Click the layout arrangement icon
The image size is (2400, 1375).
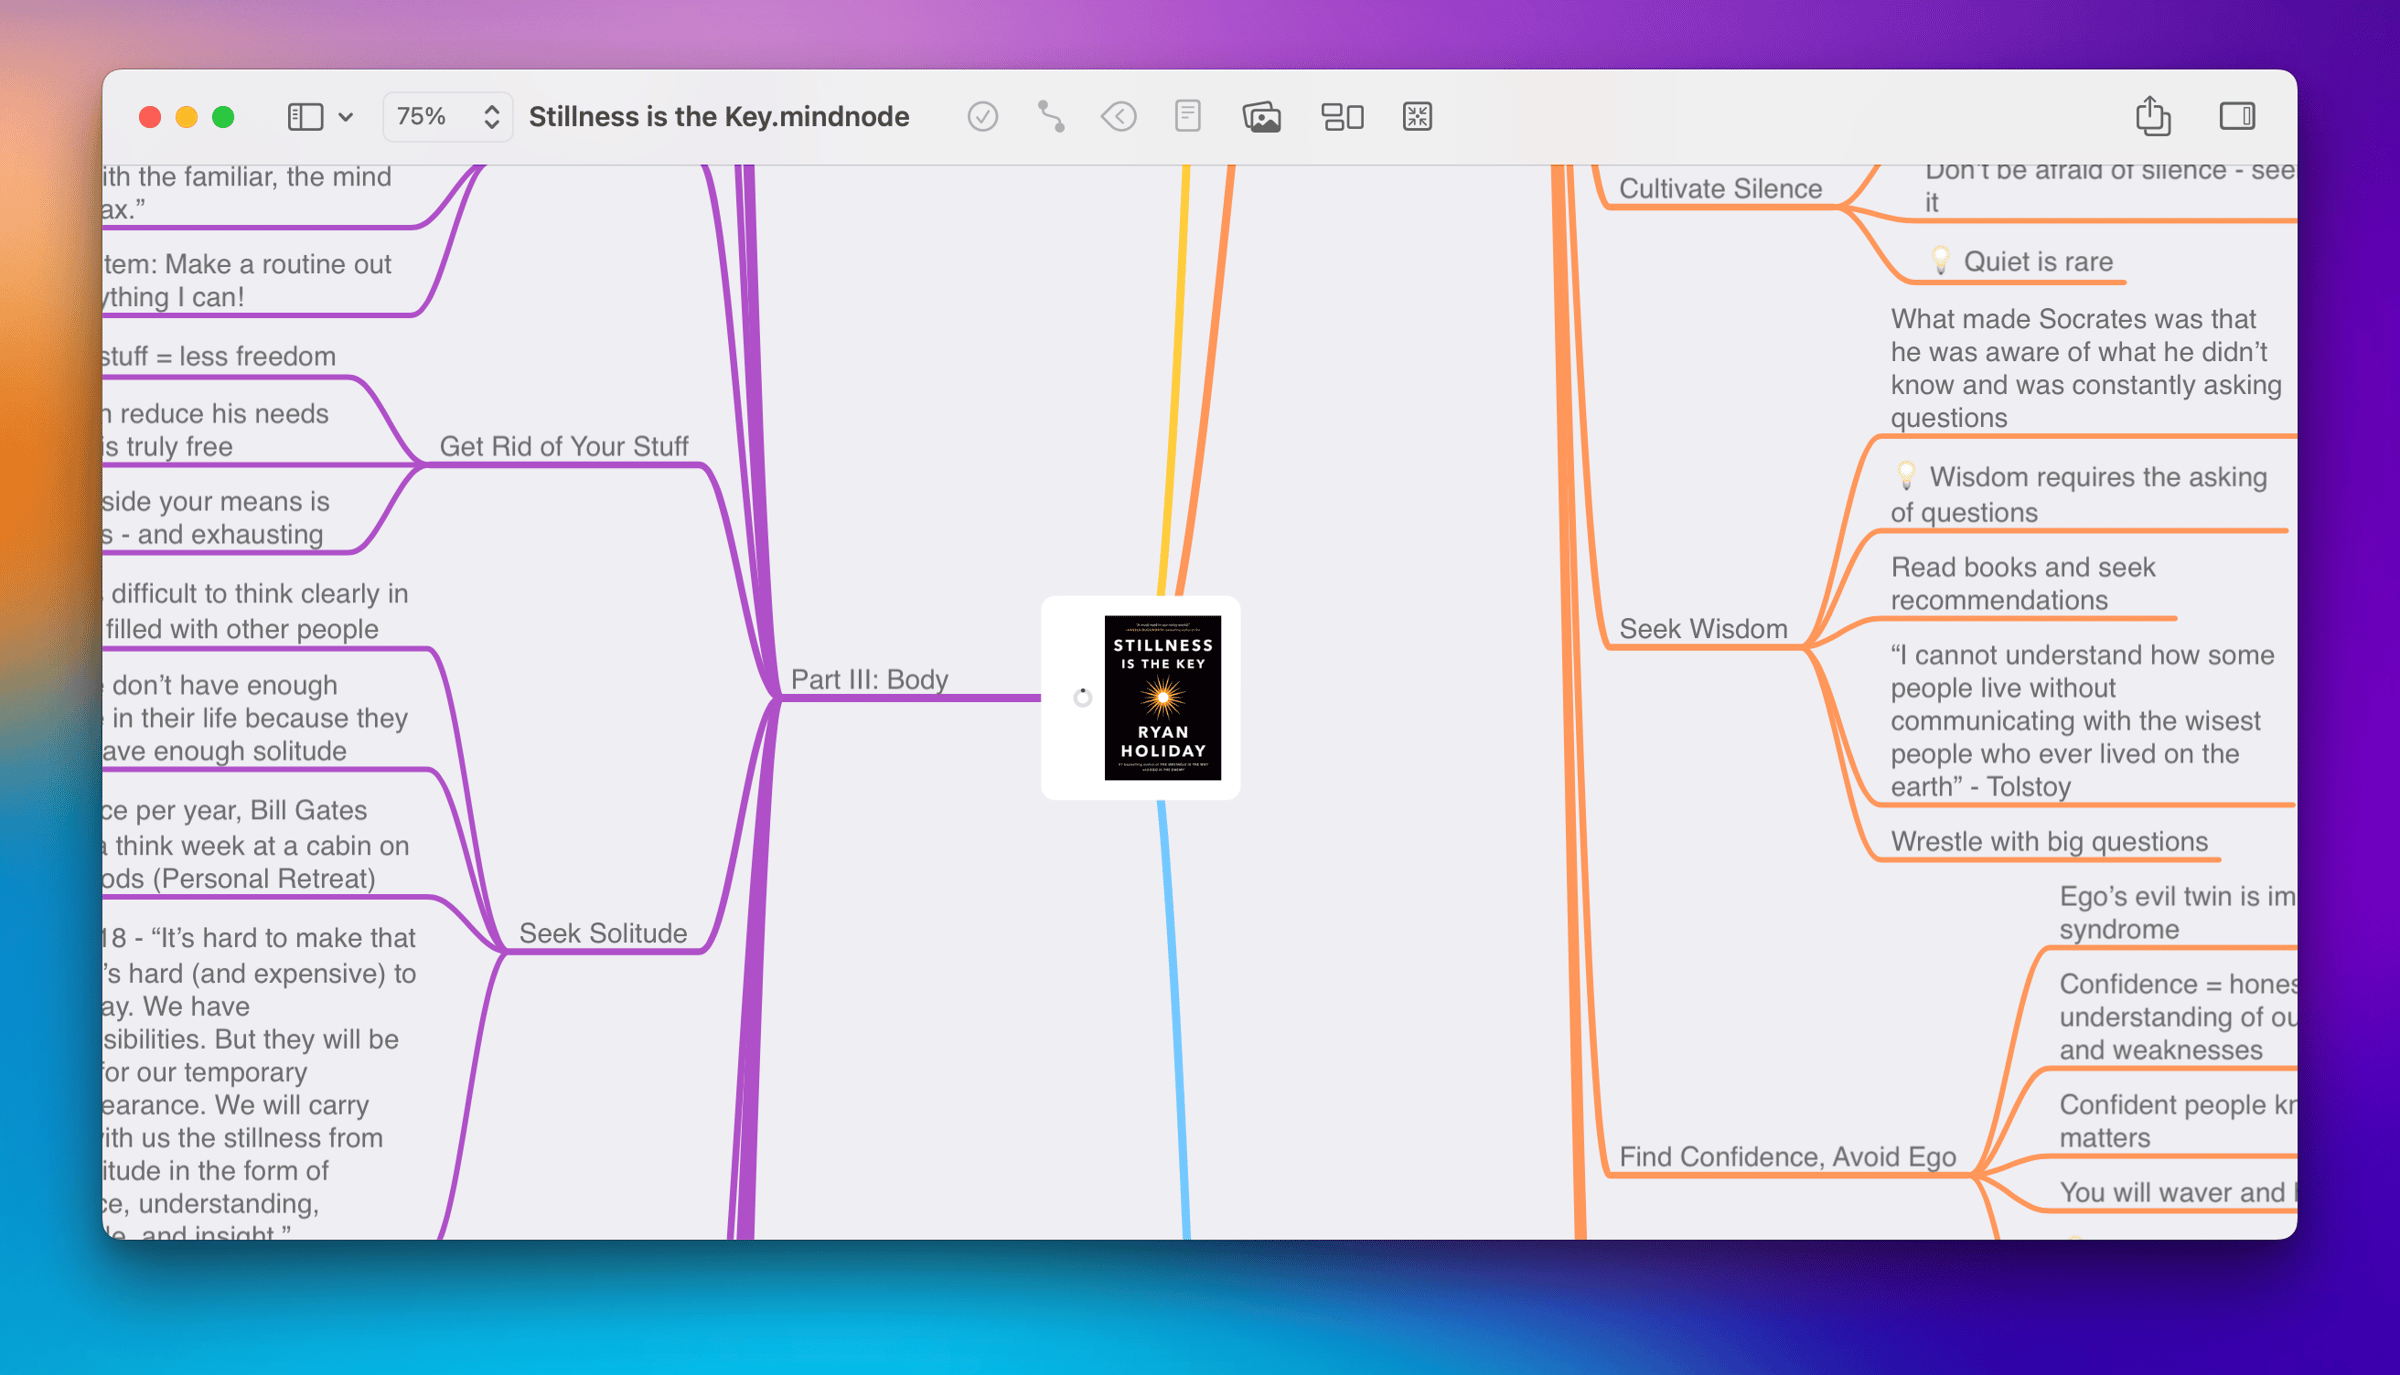pyautogui.click(x=1342, y=117)
